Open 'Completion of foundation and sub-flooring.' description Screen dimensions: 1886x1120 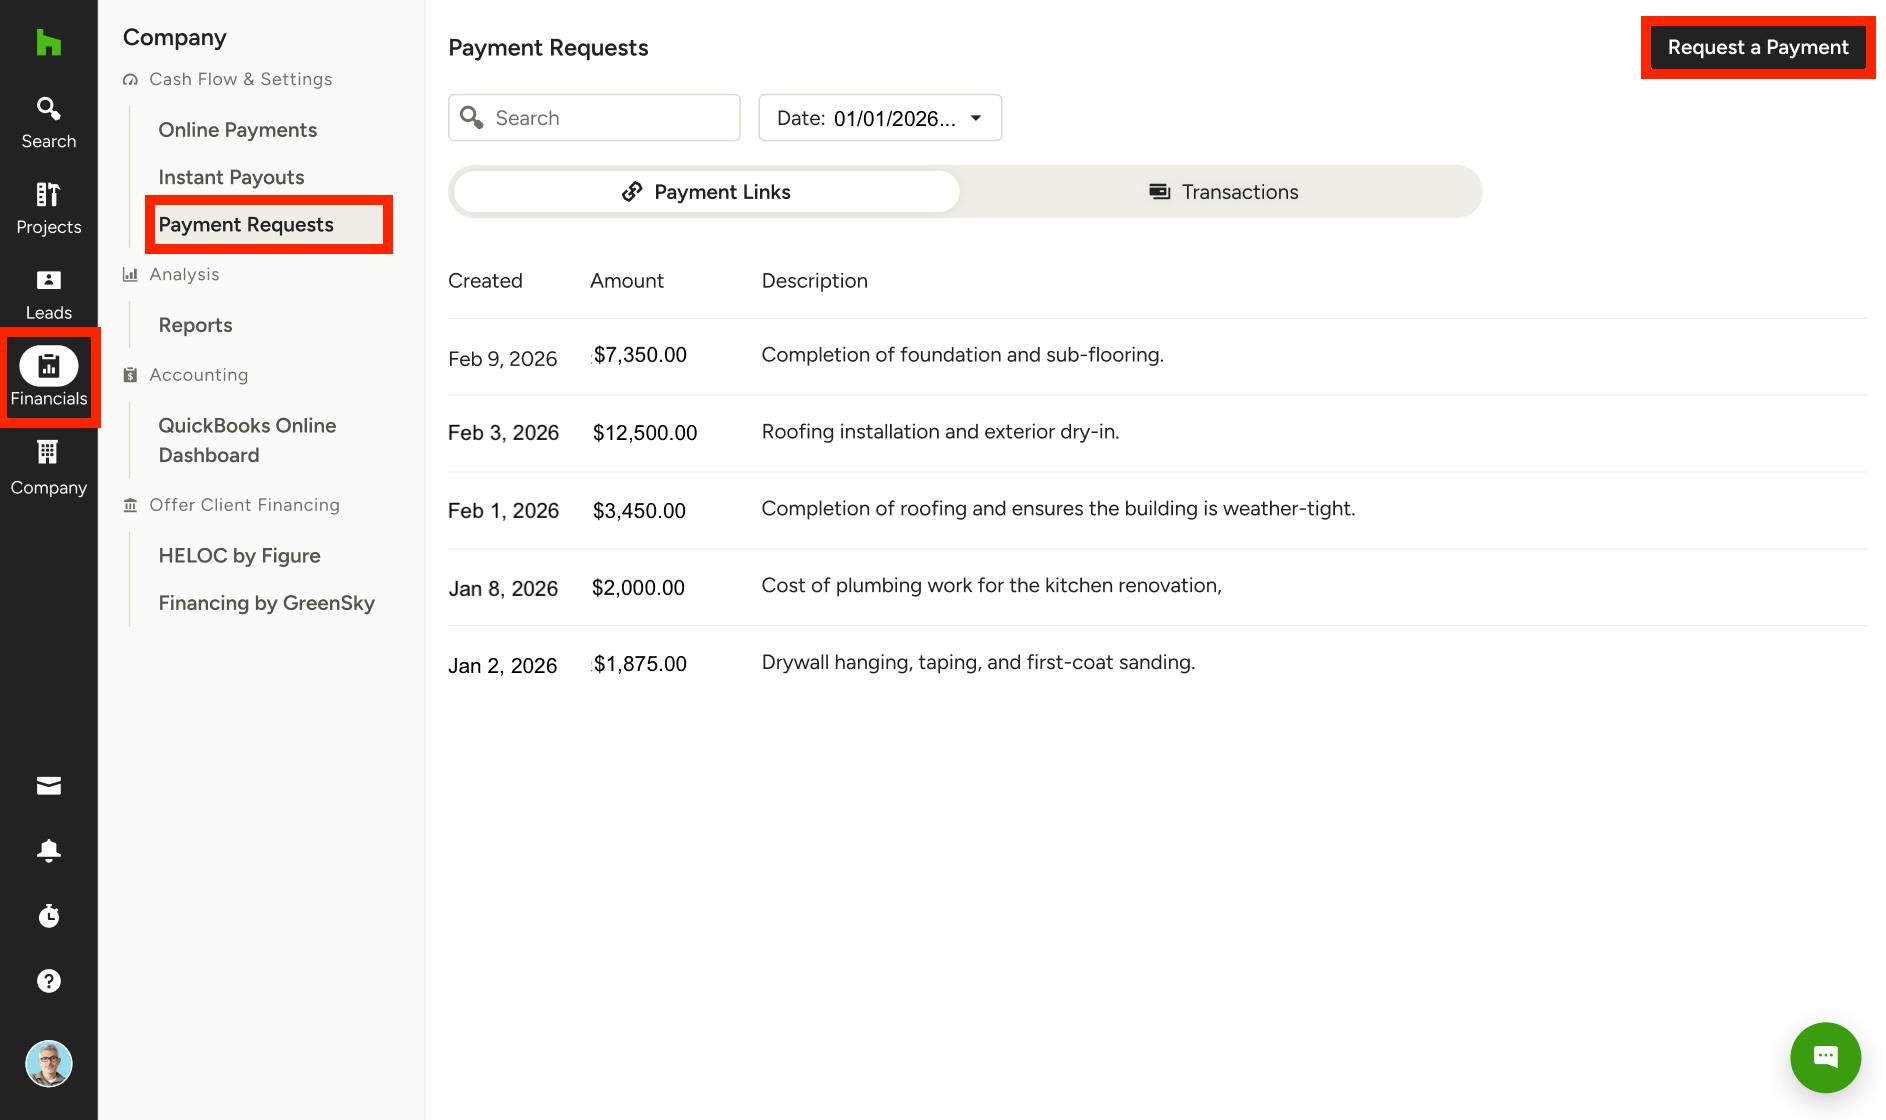pos(962,354)
